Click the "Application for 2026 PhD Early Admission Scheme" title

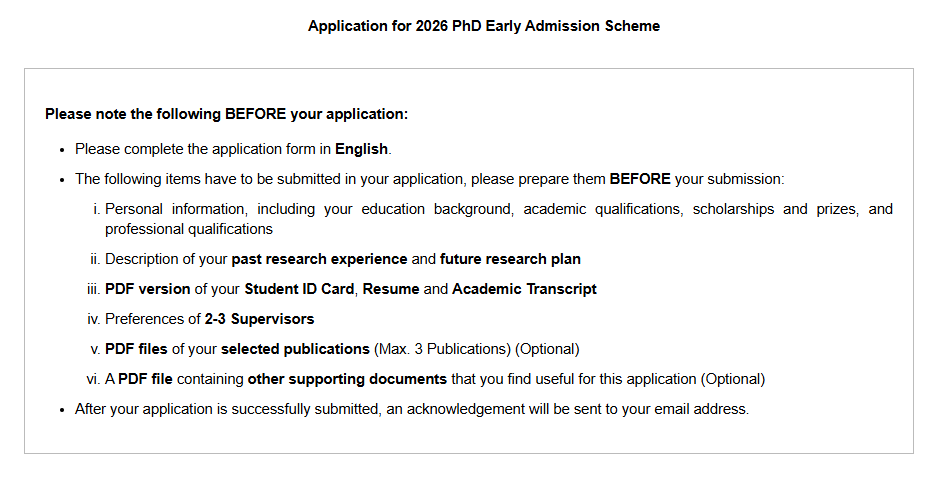point(483,26)
